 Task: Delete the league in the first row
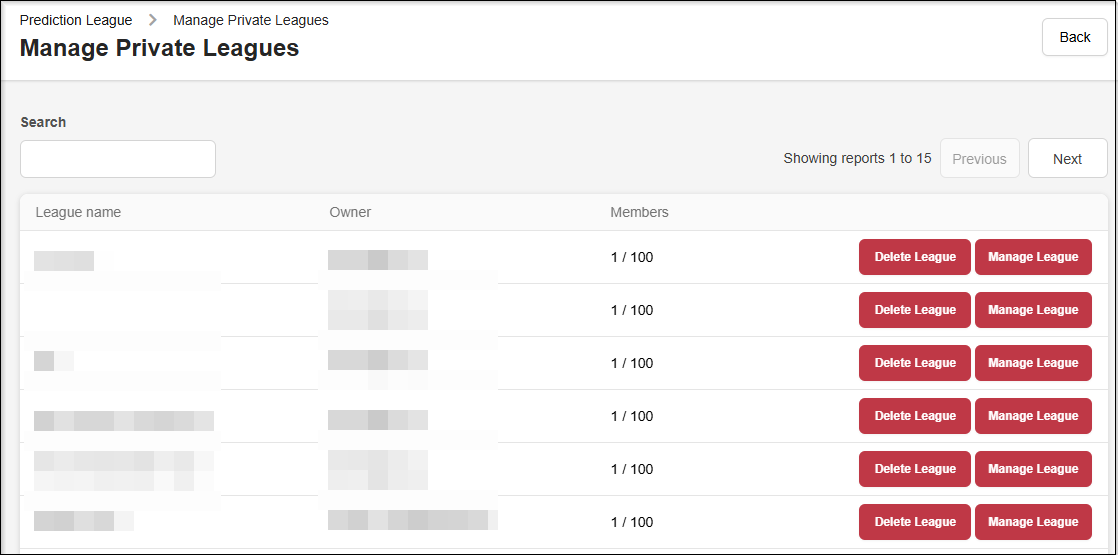coord(914,257)
